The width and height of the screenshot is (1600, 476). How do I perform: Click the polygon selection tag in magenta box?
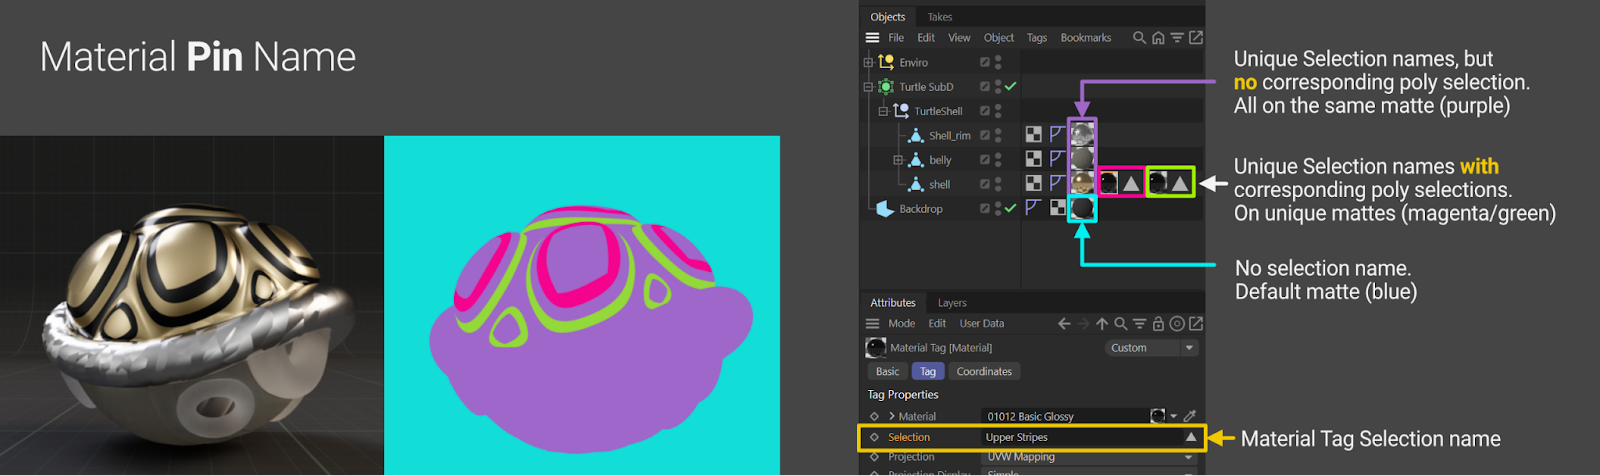click(x=1131, y=183)
